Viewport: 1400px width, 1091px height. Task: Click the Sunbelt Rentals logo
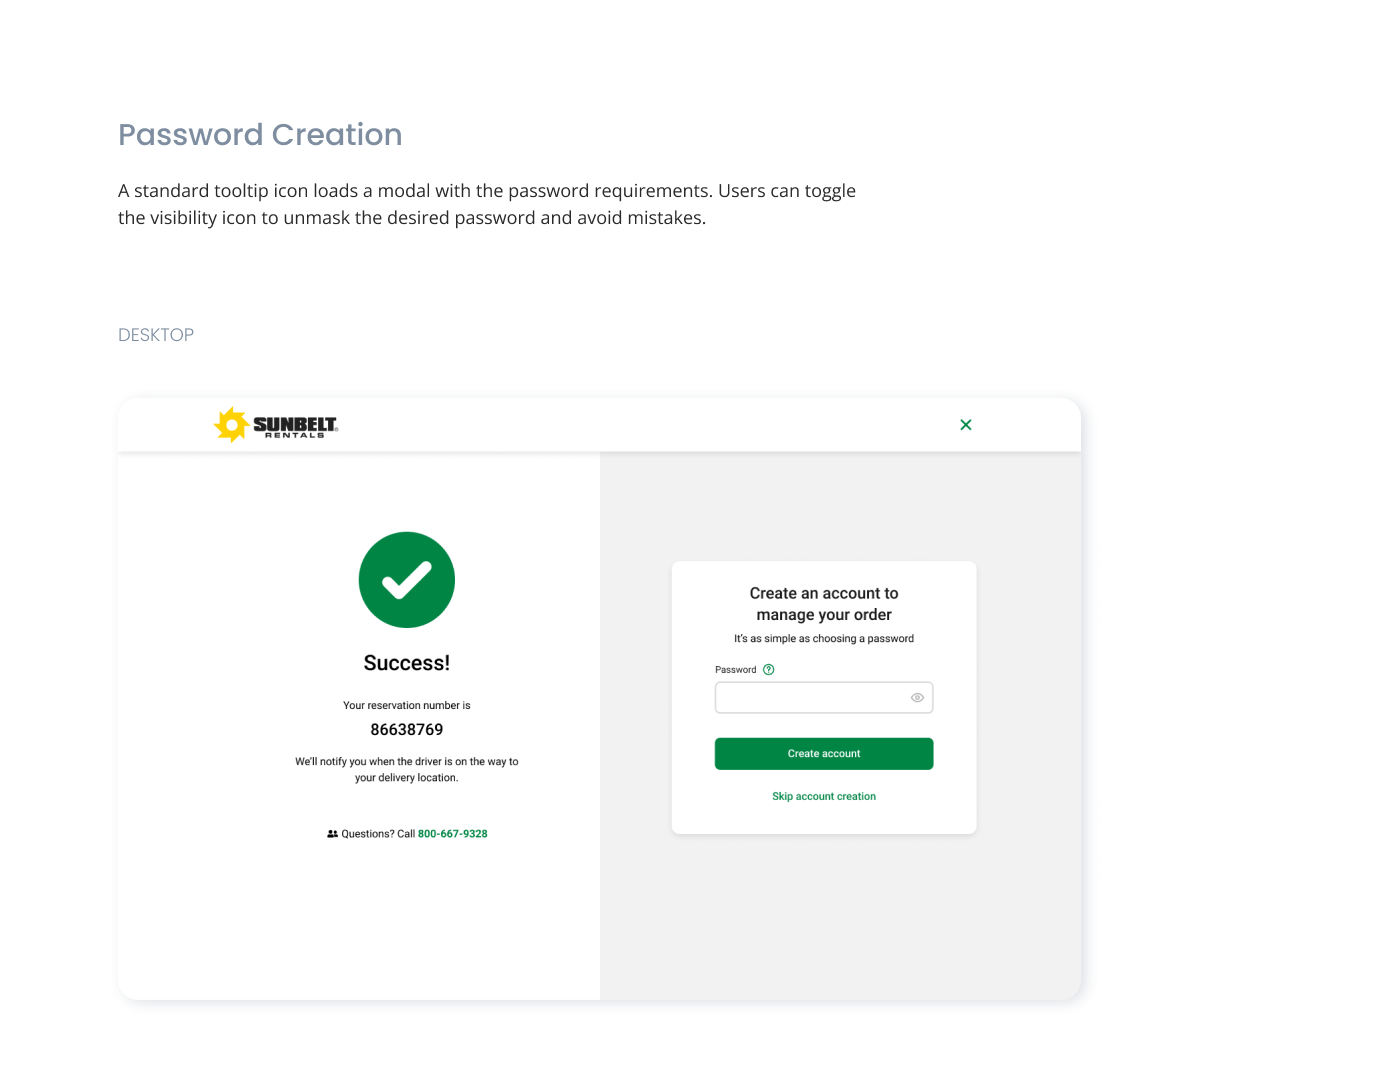click(276, 425)
